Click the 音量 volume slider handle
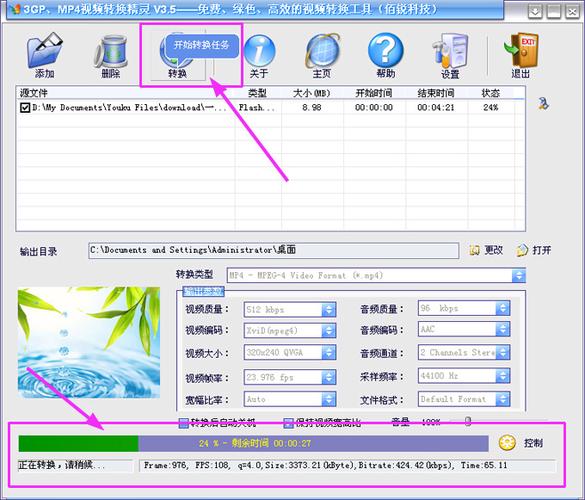The height and width of the screenshot is (500, 585). coord(468,422)
